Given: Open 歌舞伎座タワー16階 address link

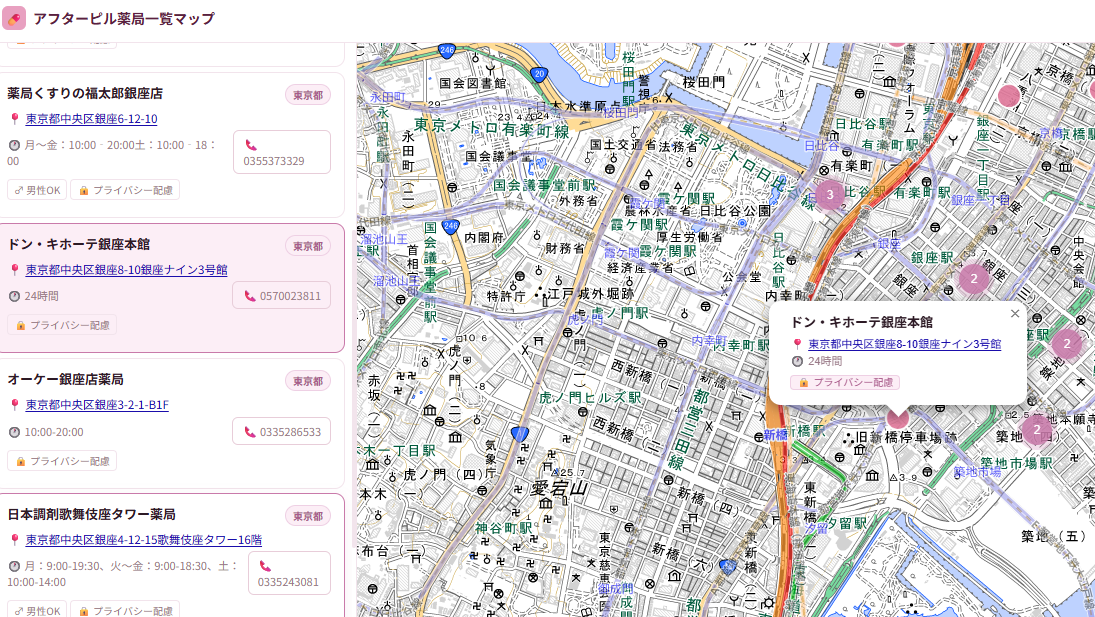Looking at the screenshot, I should (x=143, y=540).
